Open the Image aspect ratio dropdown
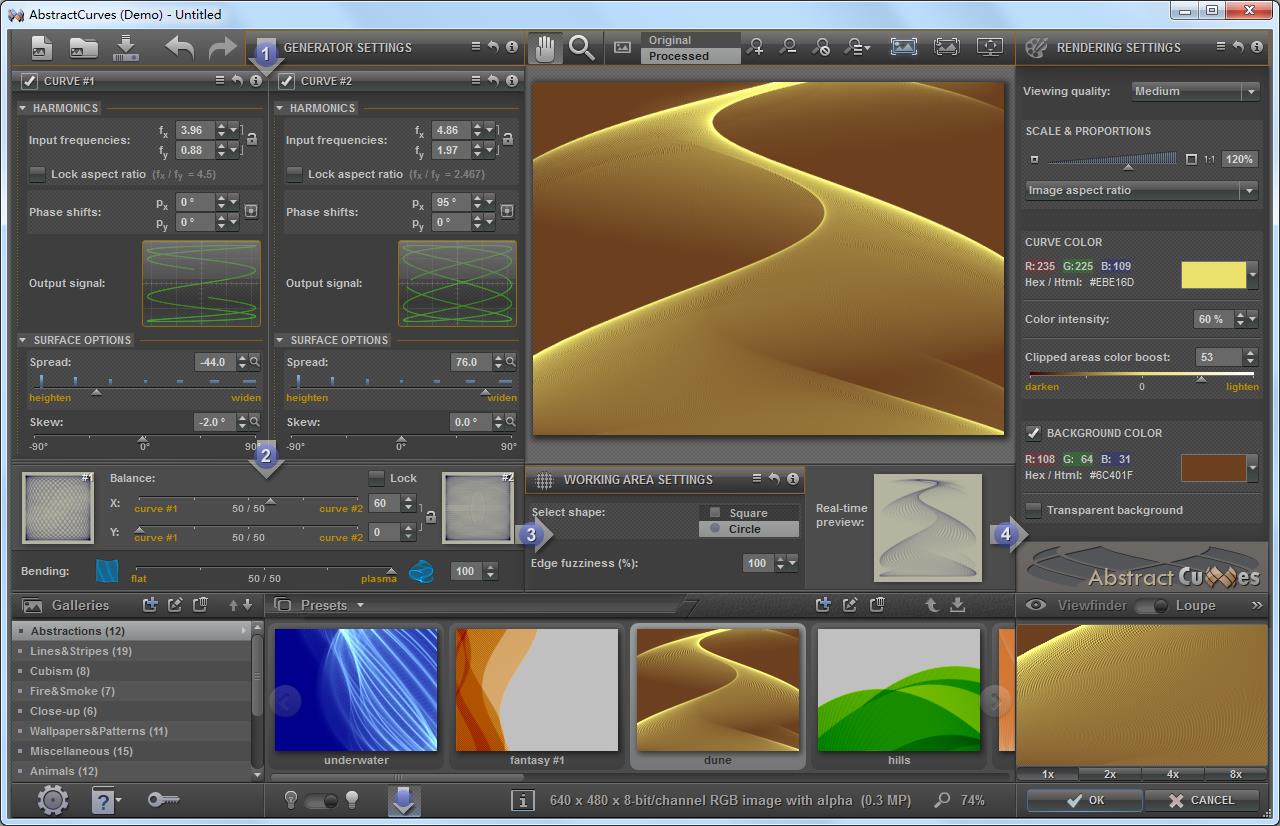1280x826 pixels. click(1141, 190)
